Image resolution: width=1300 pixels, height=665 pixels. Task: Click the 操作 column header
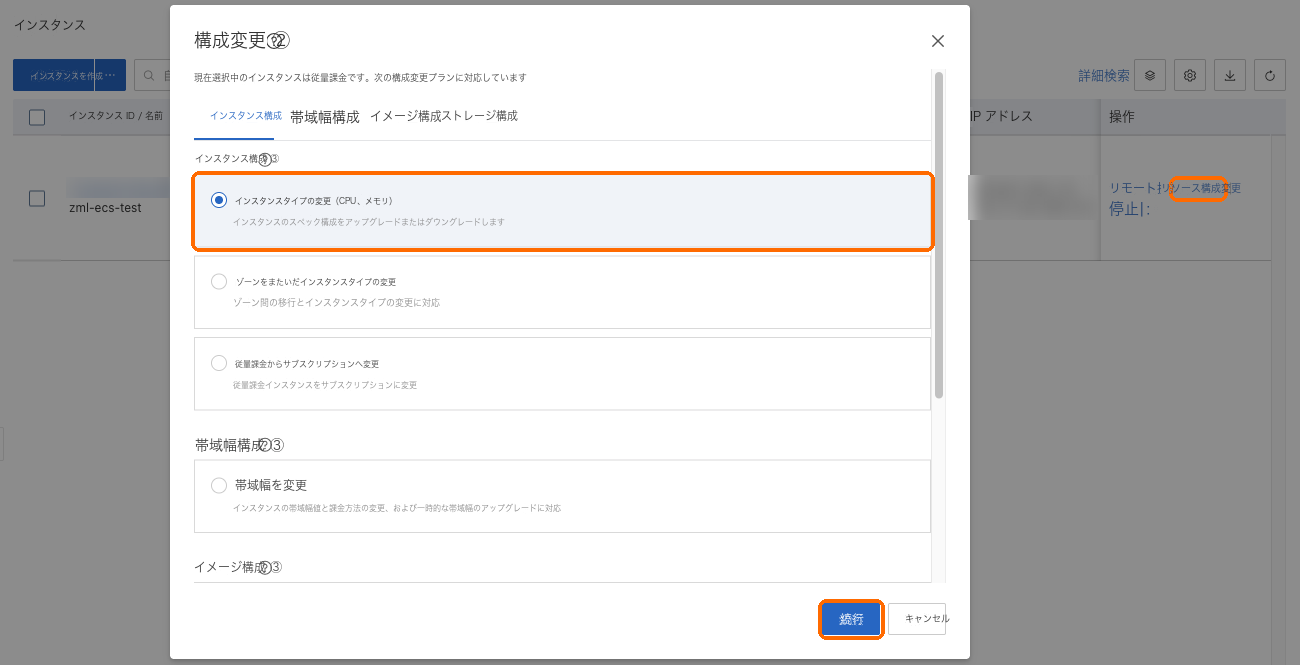pos(1122,117)
